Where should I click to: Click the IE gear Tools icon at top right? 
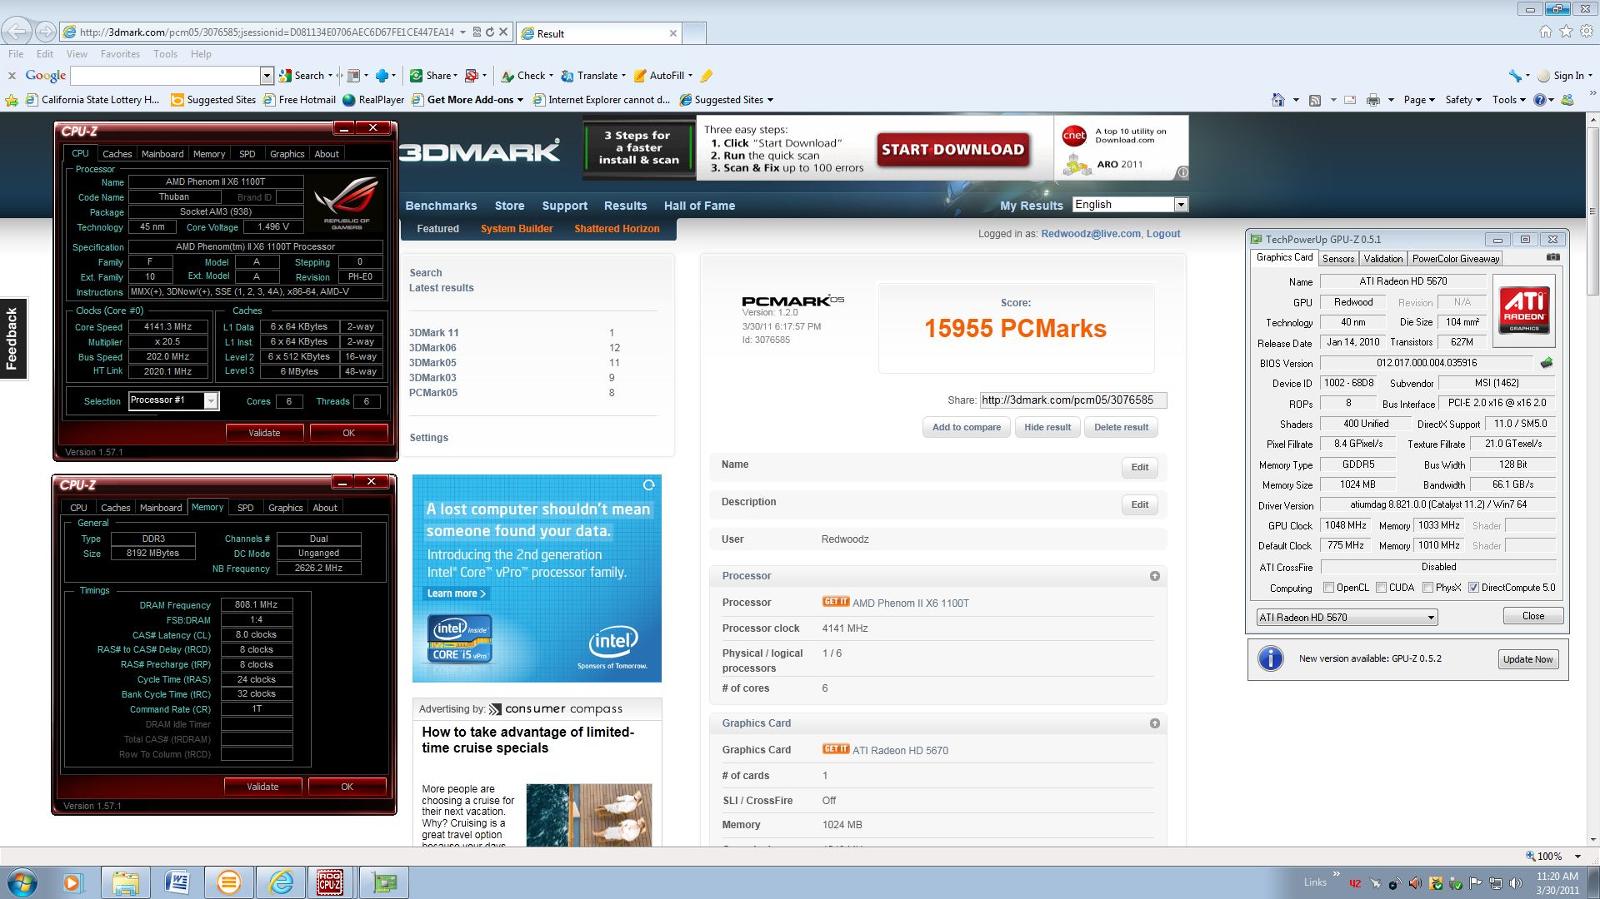1586,32
